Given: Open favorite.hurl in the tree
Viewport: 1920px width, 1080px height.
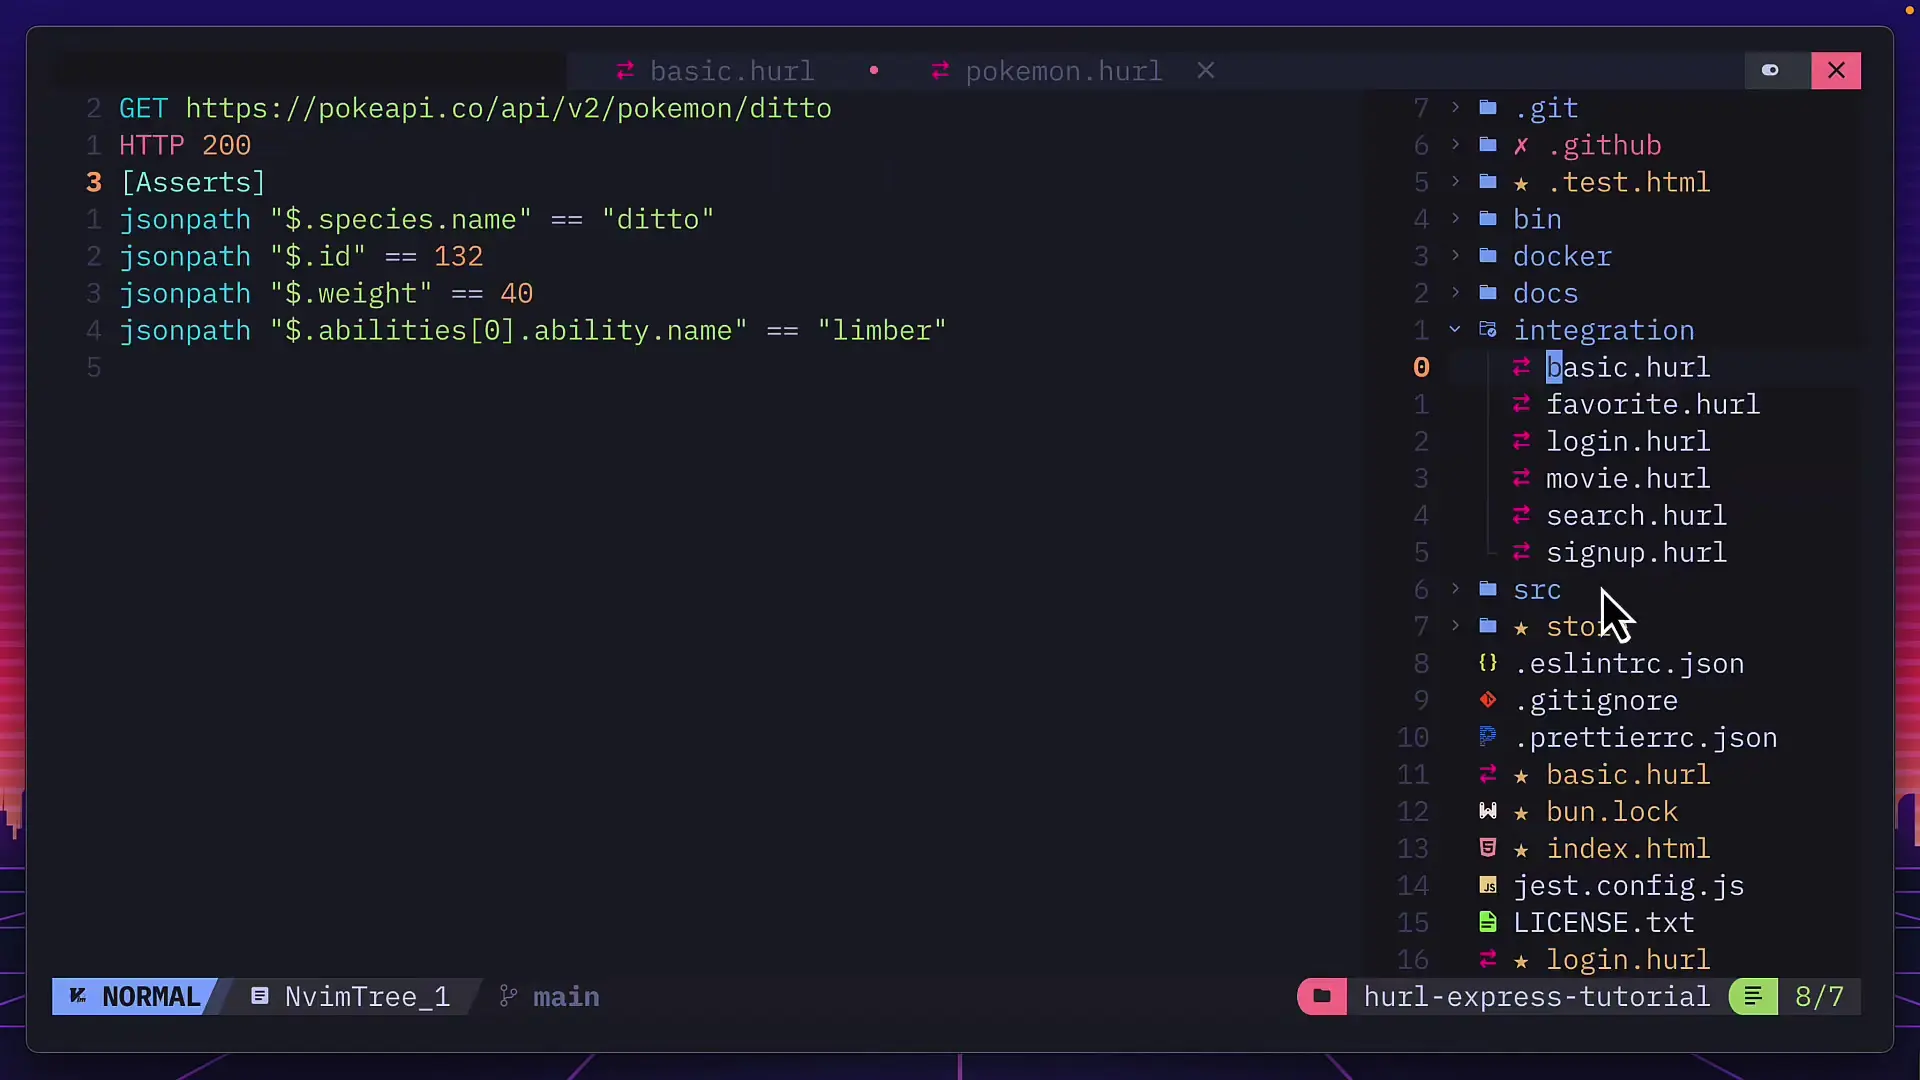Looking at the screenshot, I should click(x=1653, y=404).
